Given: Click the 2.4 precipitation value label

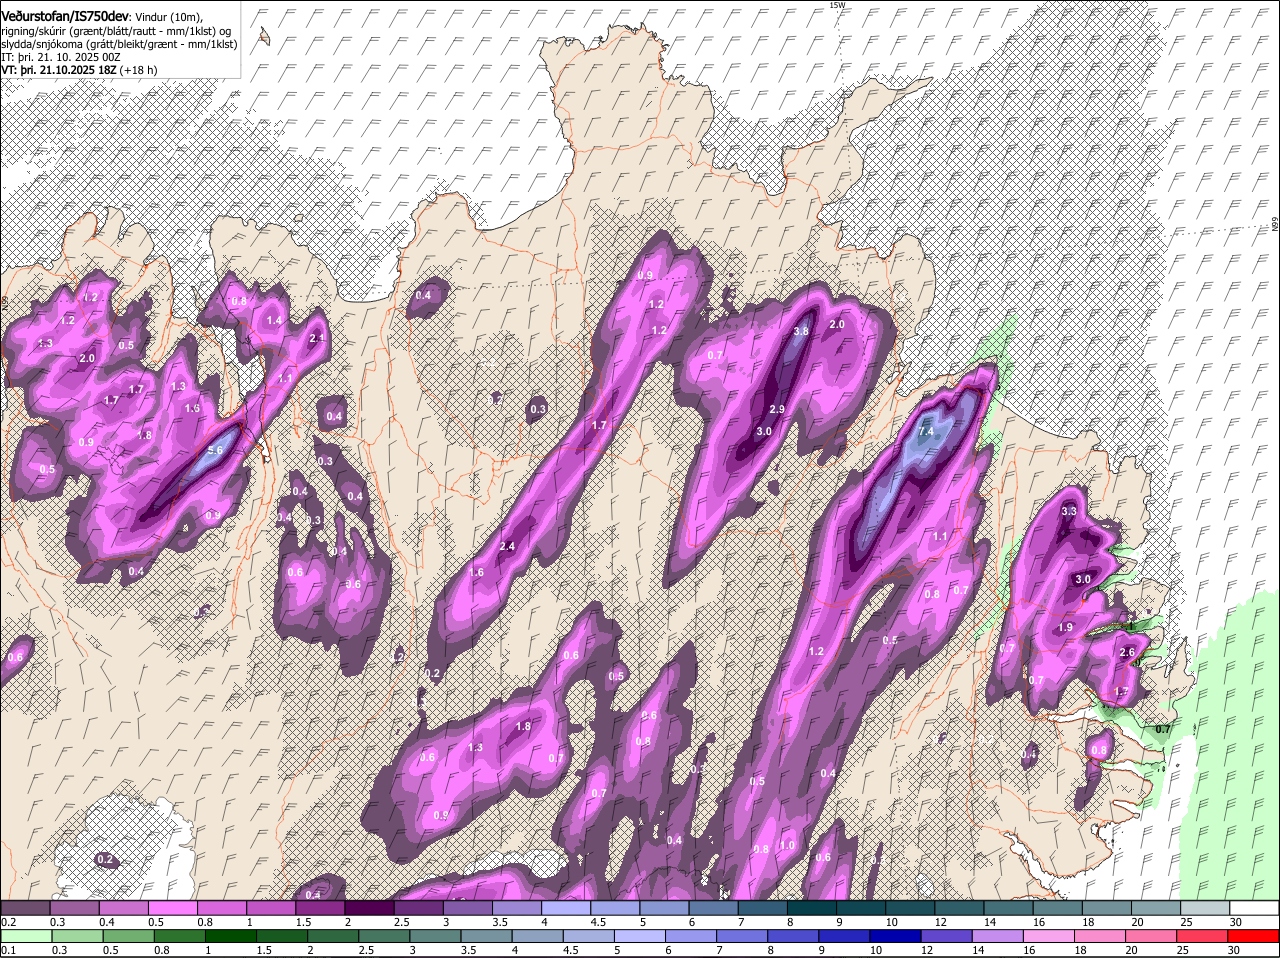Looking at the screenshot, I should tap(507, 546).
